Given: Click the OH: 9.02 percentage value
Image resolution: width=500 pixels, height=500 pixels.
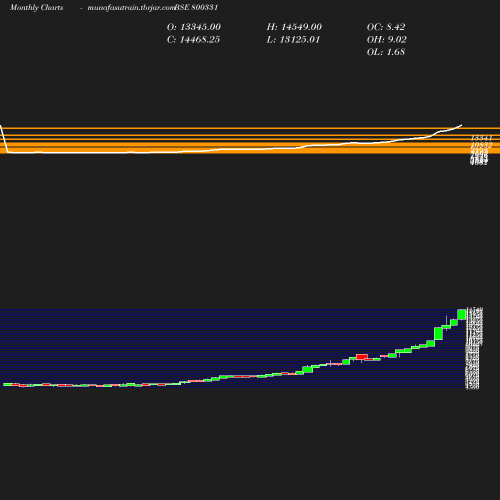Looking at the screenshot, I should point(387,40).
